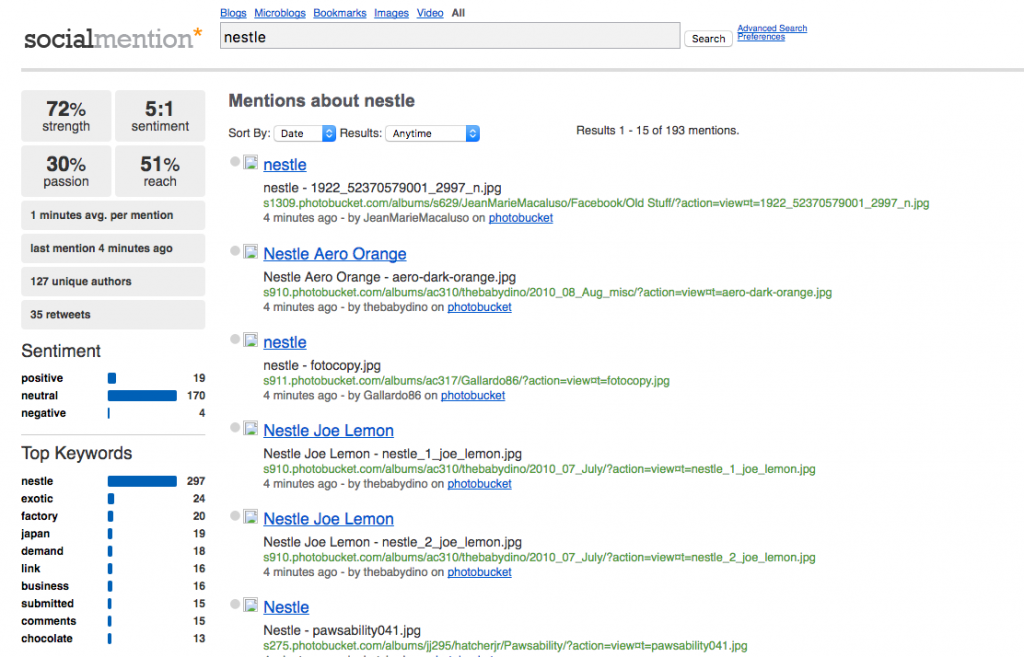Click the '35 retweets' stat
The image size is (1024, 657).
pyautogui.click(x=113, y=315)
